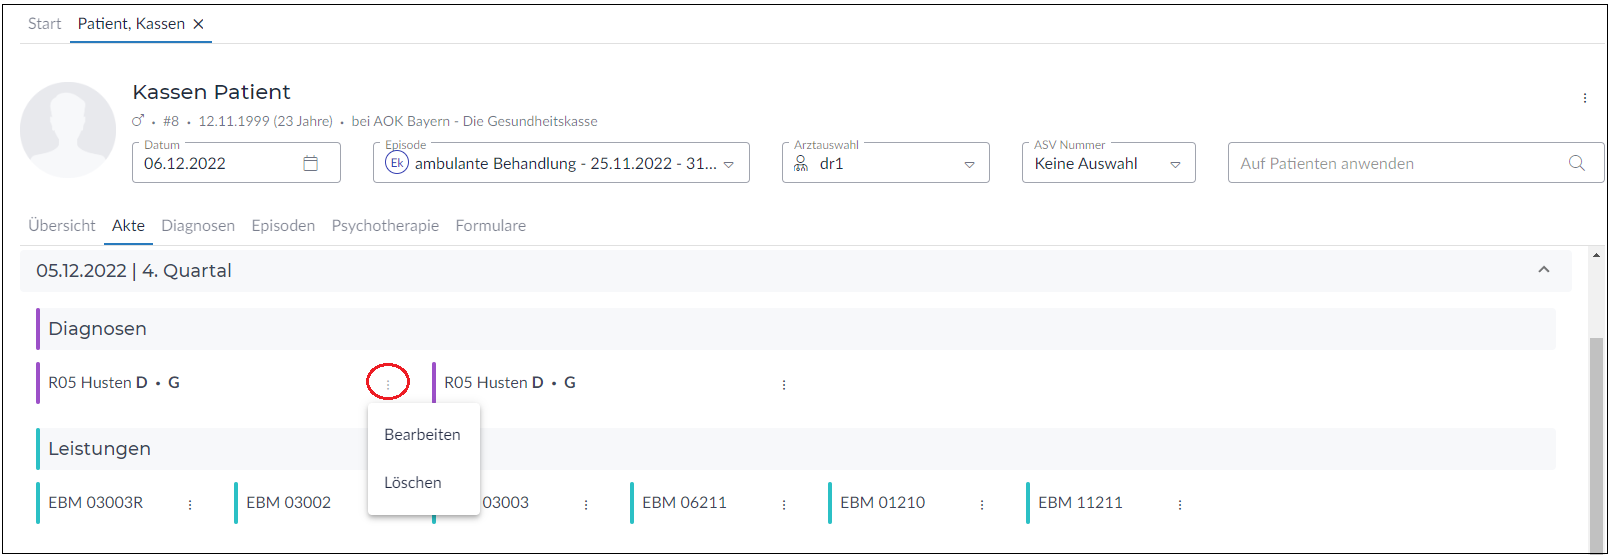Collapse the 05.12.2022 quarter section
The height and width of the screenshot is (555, 1610).
[x=1543, y=270]
